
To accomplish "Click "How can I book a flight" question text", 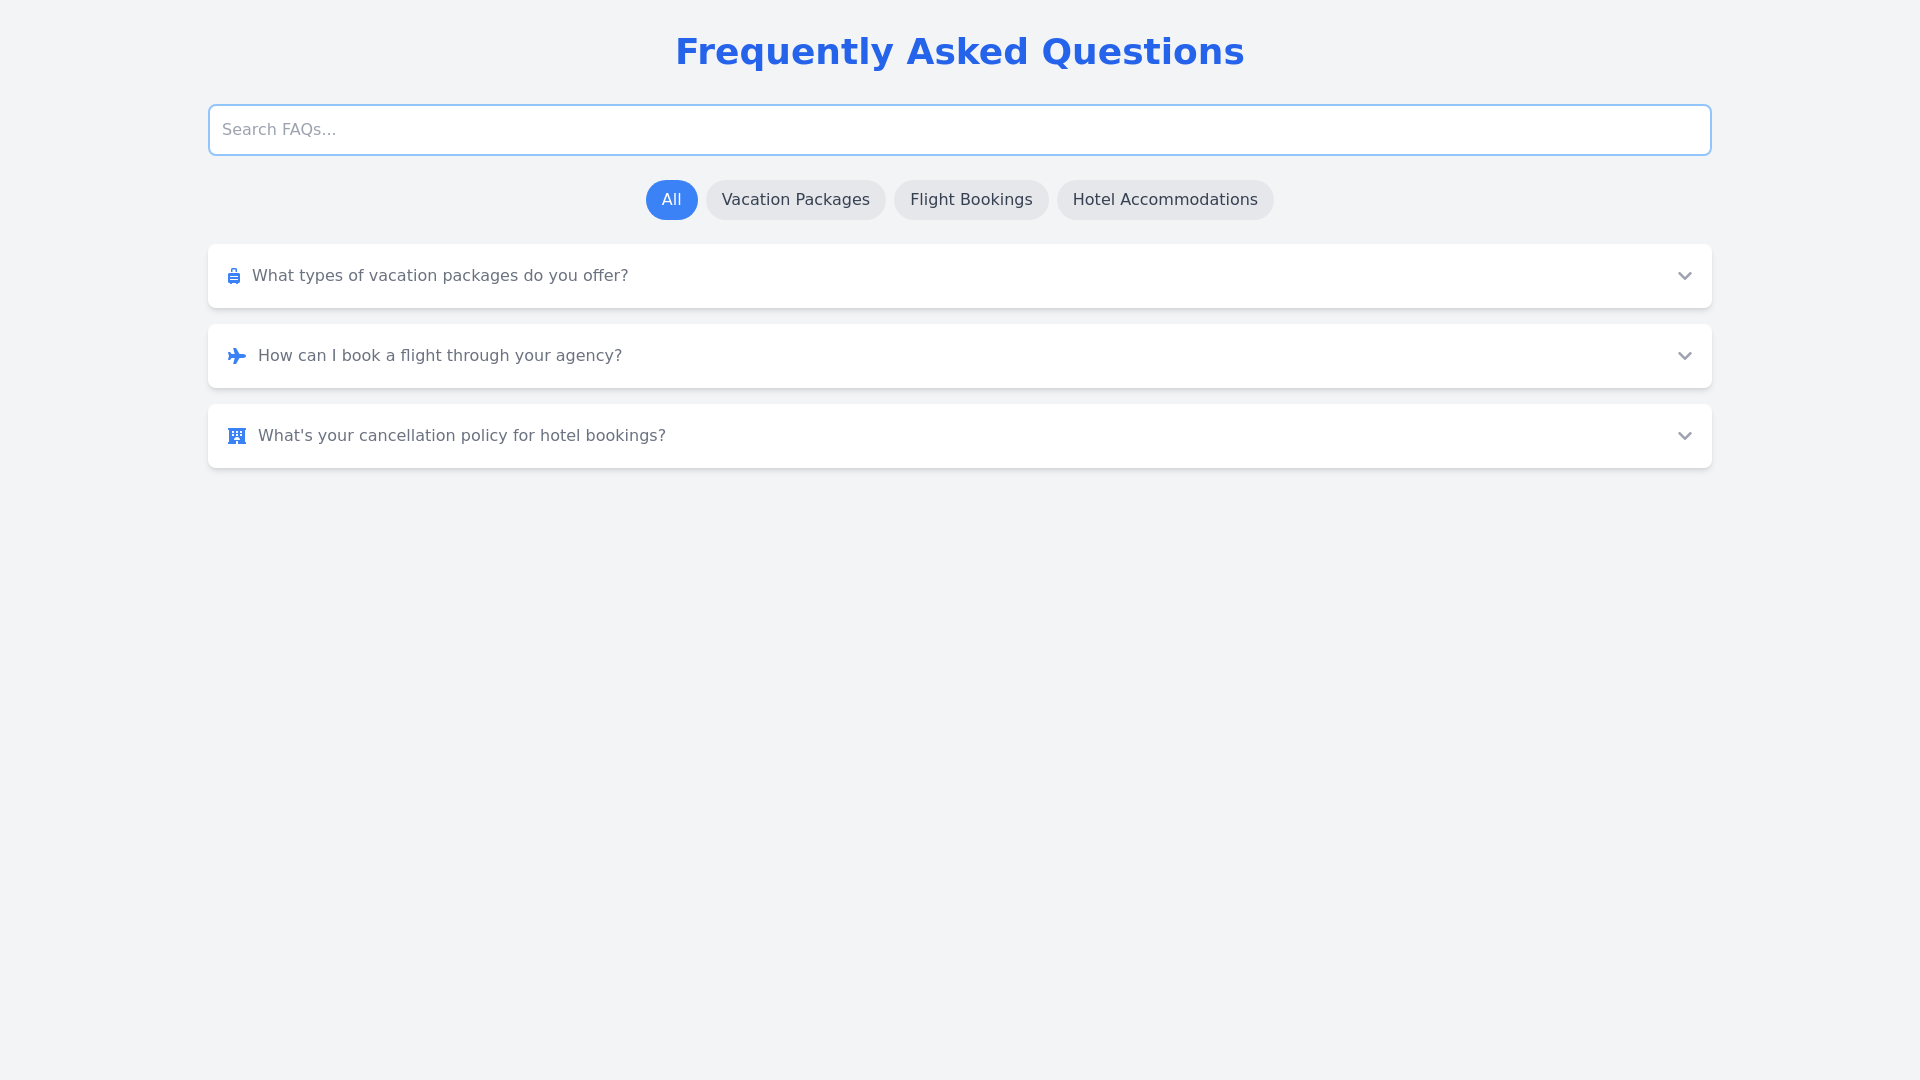I will (440, 356).
